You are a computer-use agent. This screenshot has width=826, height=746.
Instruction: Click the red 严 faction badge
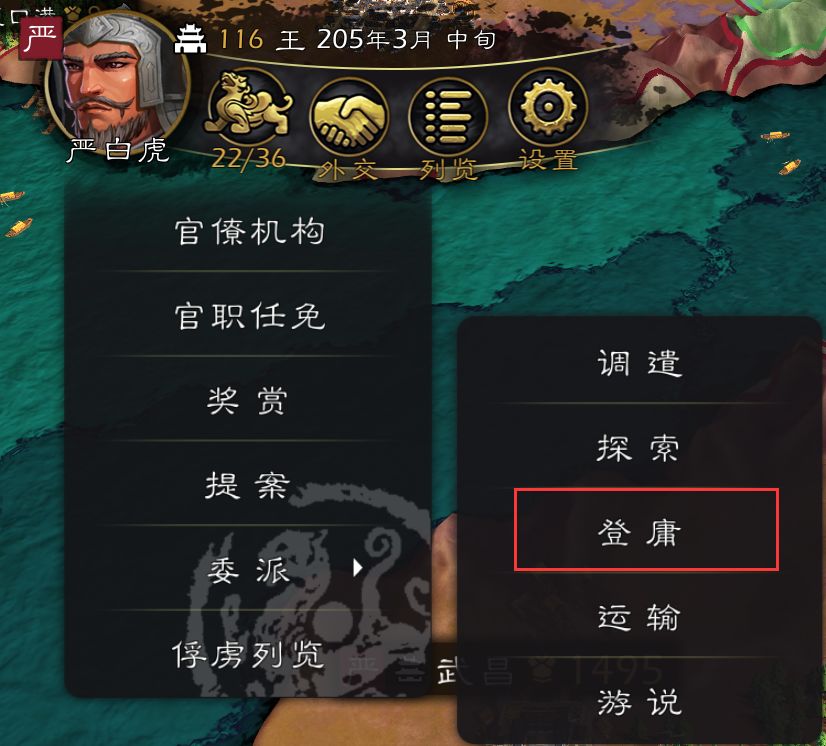pyautogui.click(x=41, y=38)
